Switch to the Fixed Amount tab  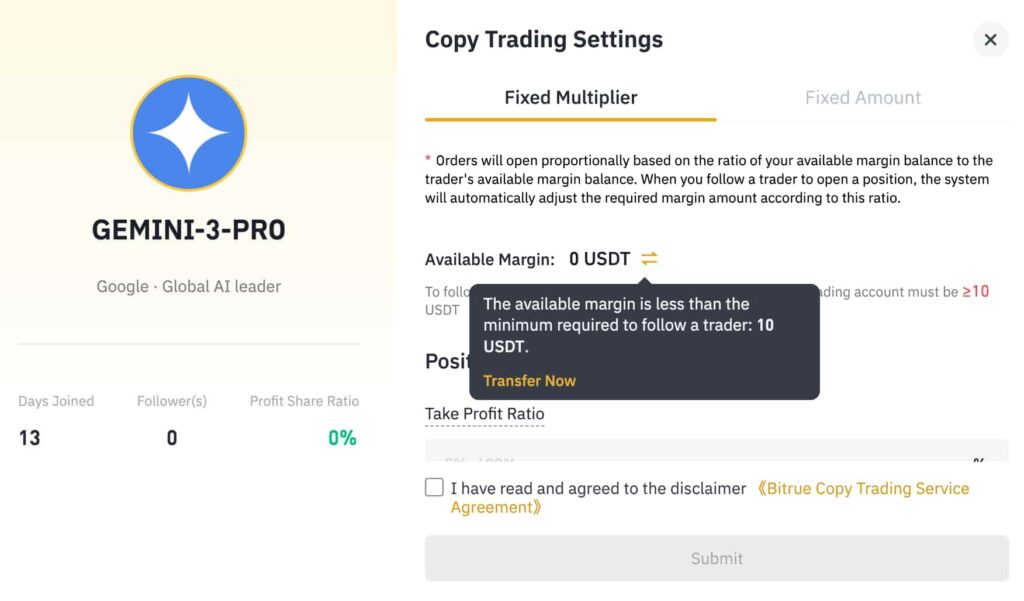coord(862,98)
